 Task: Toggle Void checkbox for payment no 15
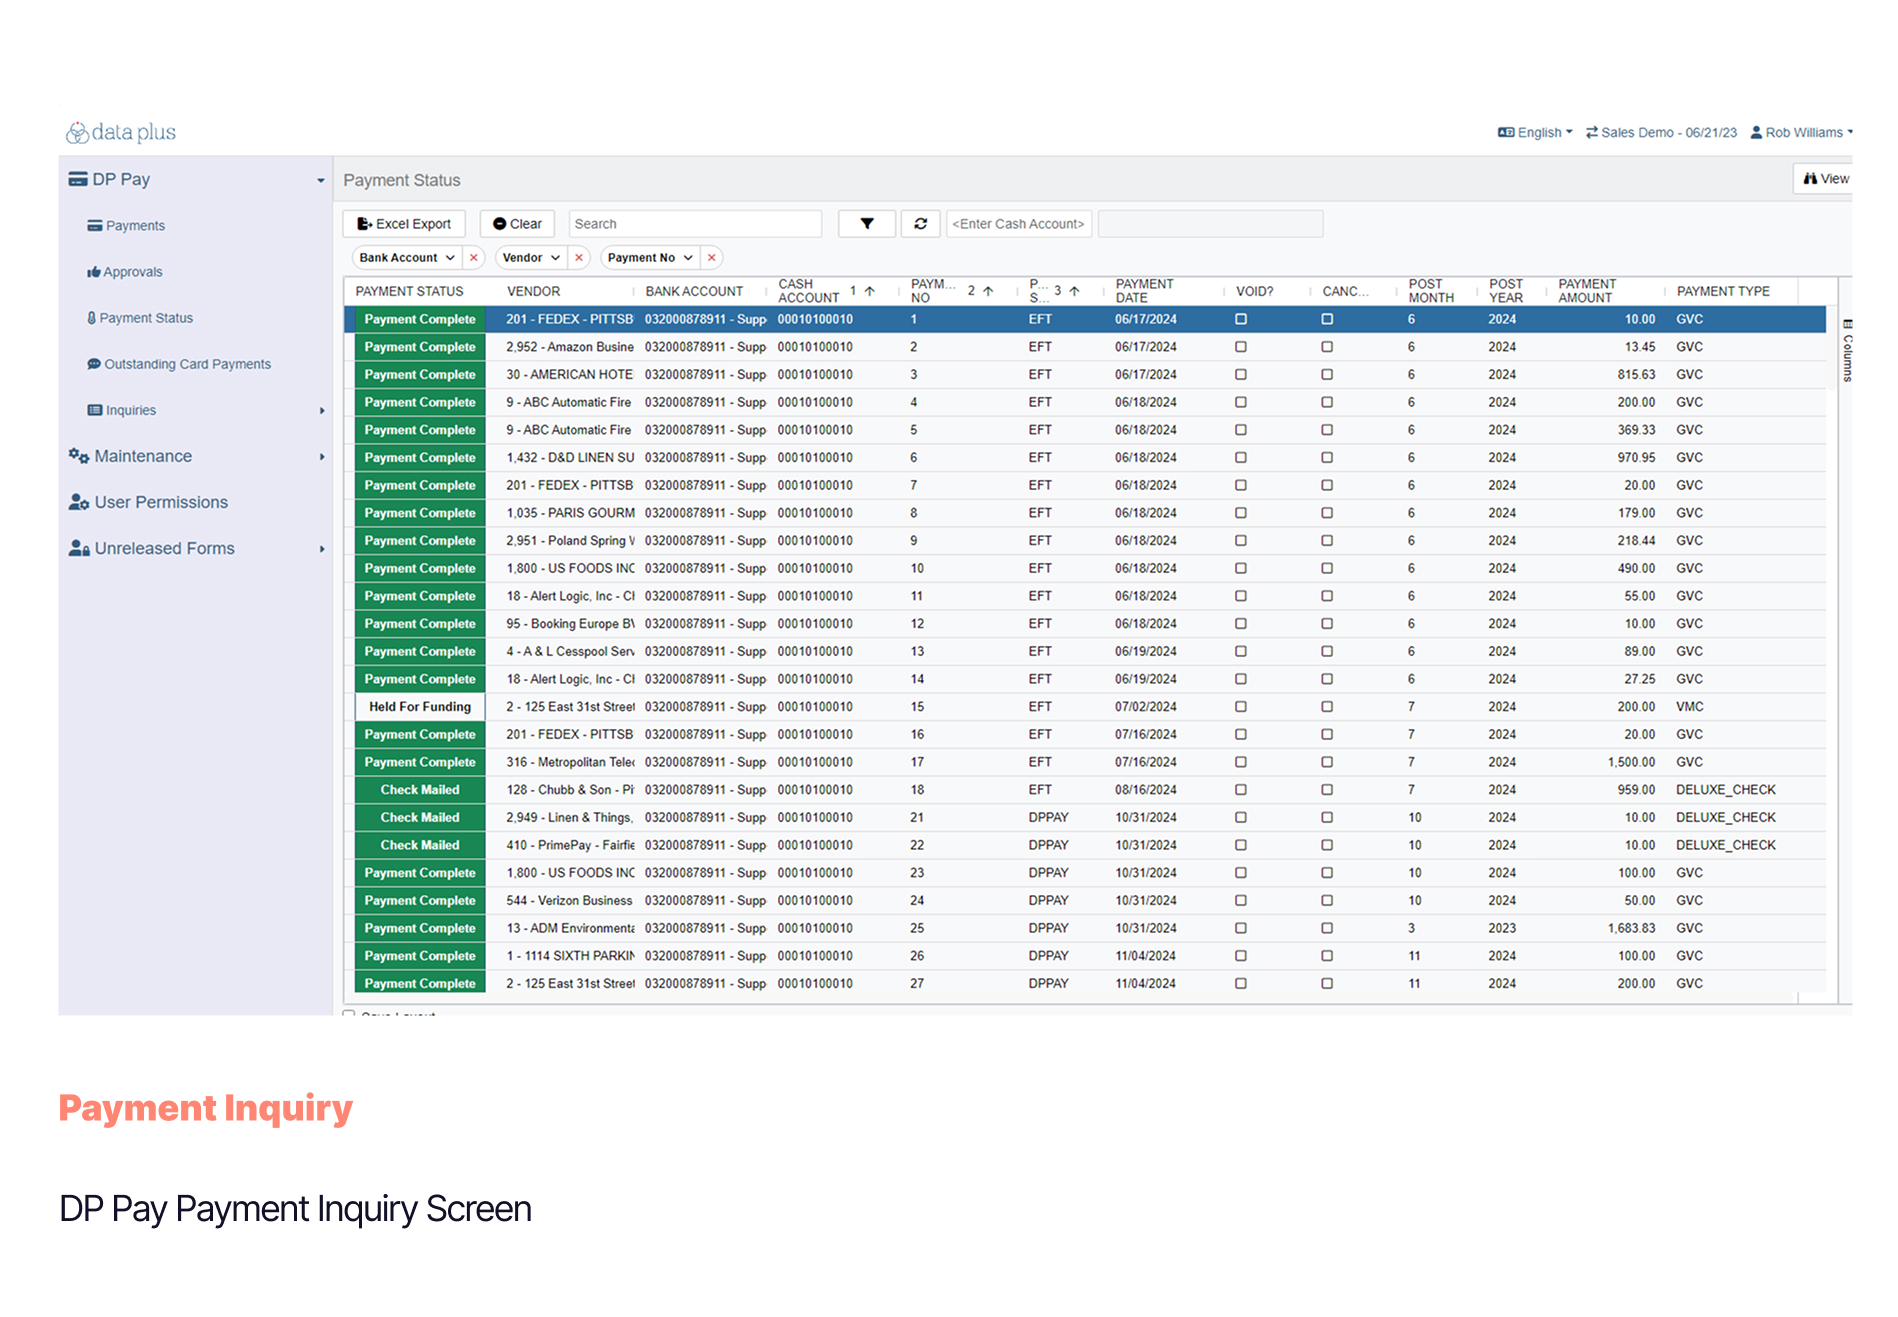pos(1241,707)
